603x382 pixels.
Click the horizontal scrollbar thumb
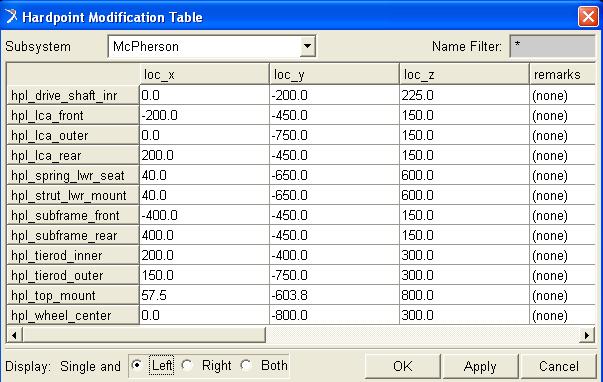[144, 335]
